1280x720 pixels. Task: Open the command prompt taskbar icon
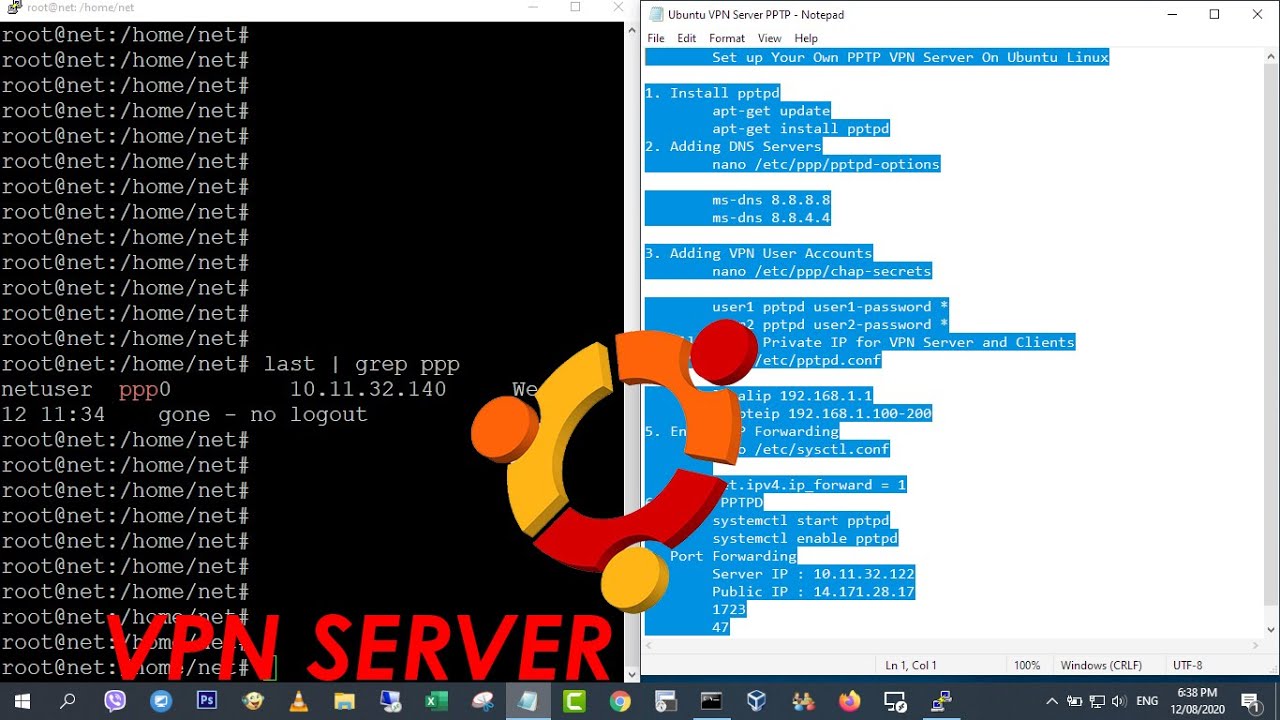(711, 701)
